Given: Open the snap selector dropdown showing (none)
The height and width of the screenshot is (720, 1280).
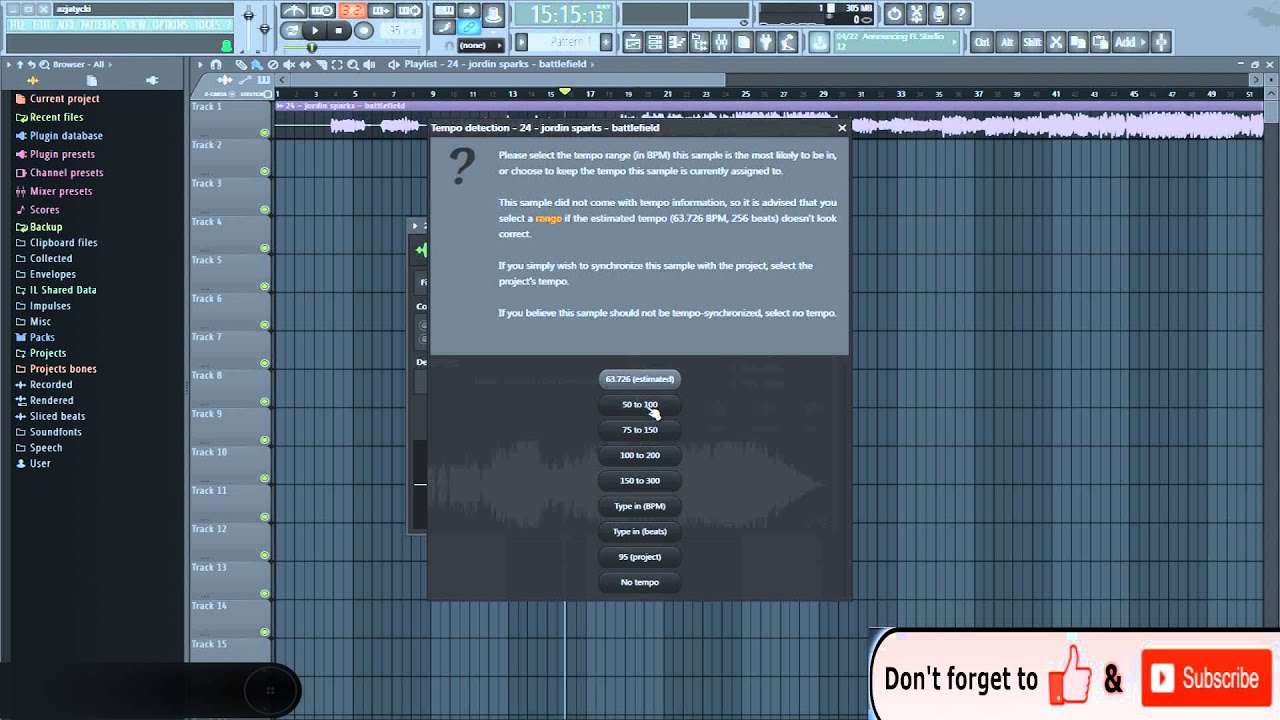Looking at the screenshot, I should click(x=479, y=45).
